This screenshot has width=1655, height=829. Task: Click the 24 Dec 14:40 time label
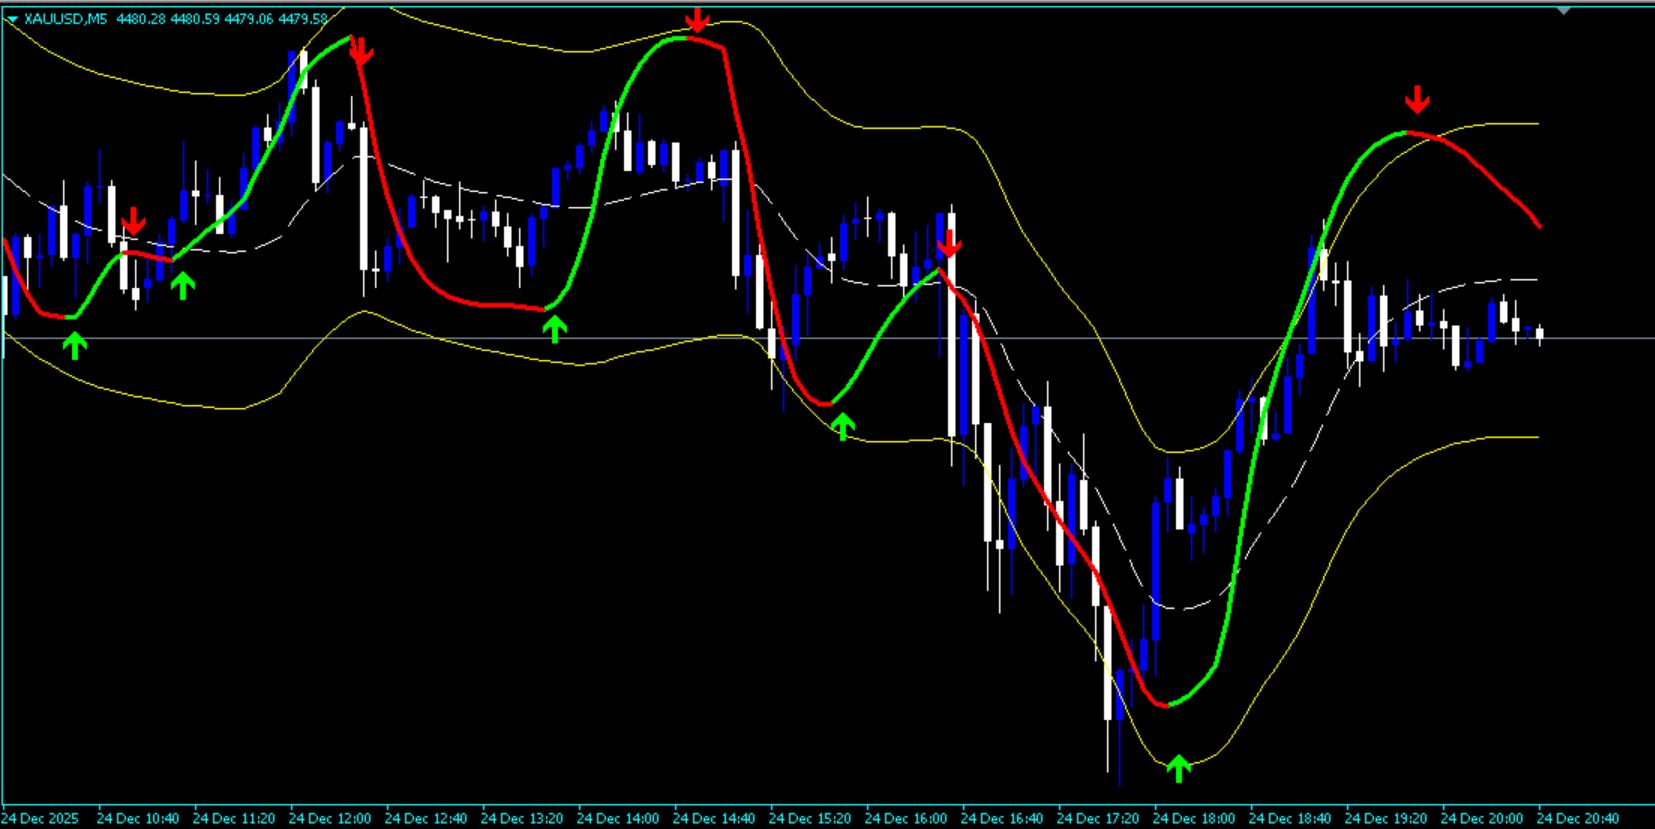point(714,818)
